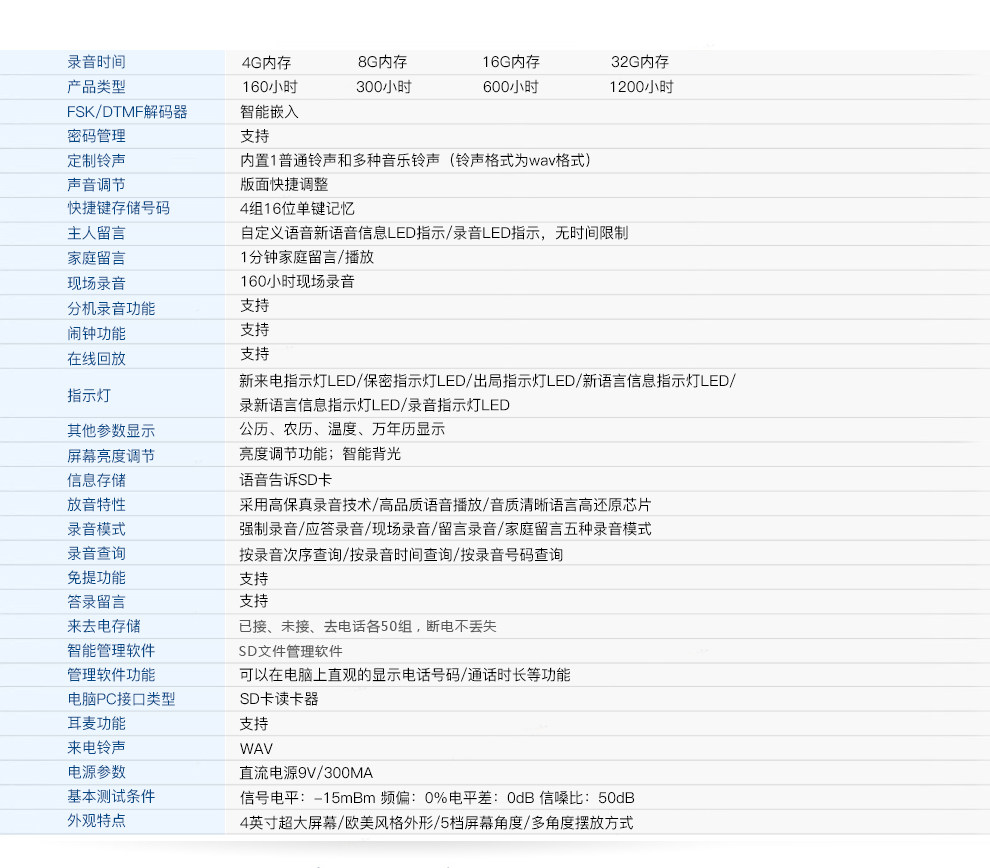The height and width of the screenshot is (868, 990).
Task: Select the 4G内存 column header
Action: click(x=266, y=62)
